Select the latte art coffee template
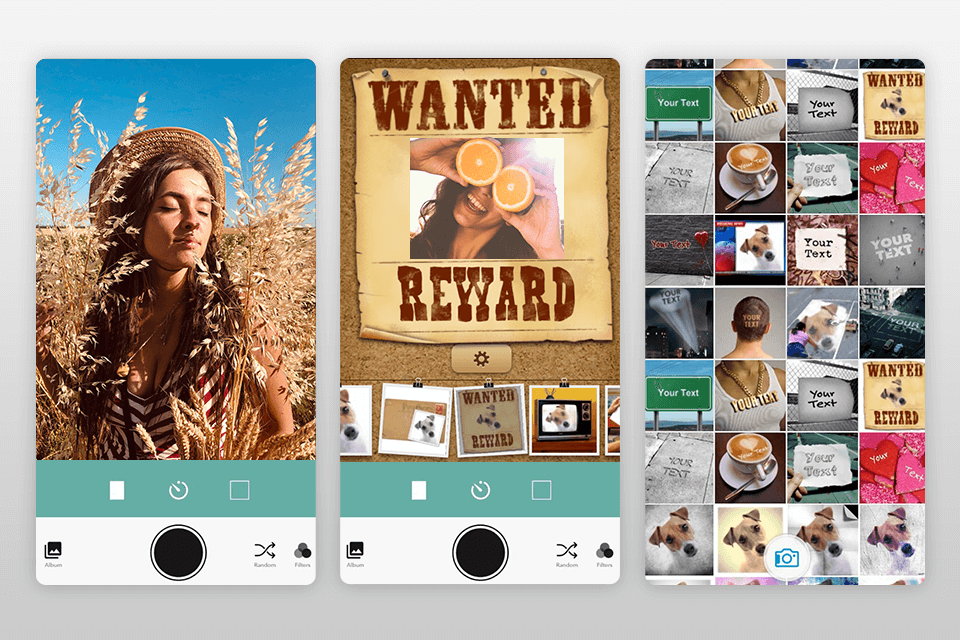The width and height of the screenshot is (960, 640). pos(749,176)
